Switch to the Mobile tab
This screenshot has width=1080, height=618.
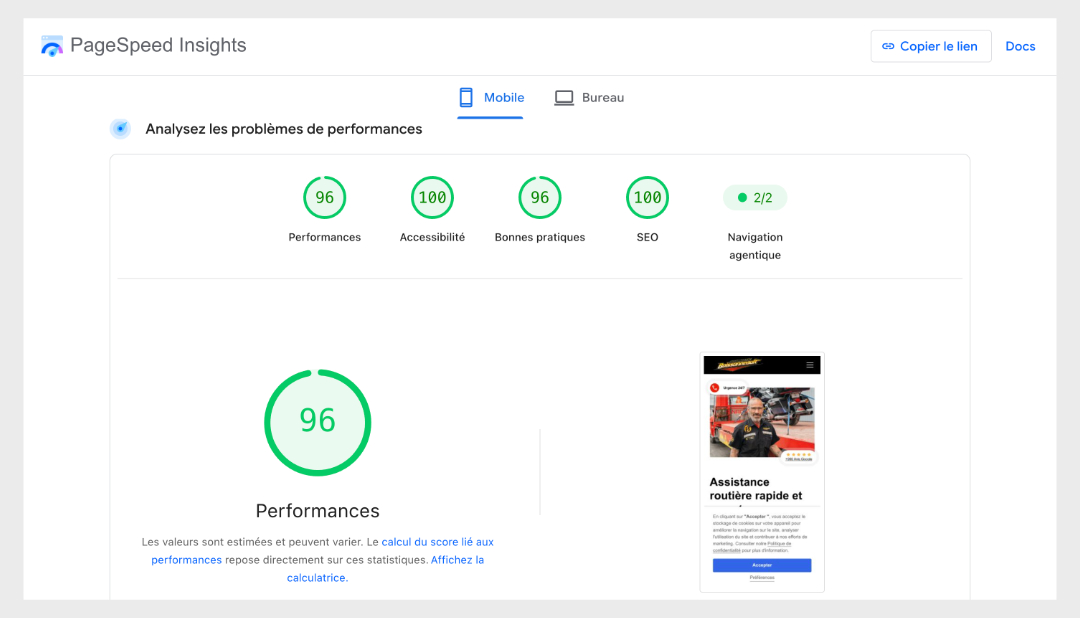click(x=490, y=98)
